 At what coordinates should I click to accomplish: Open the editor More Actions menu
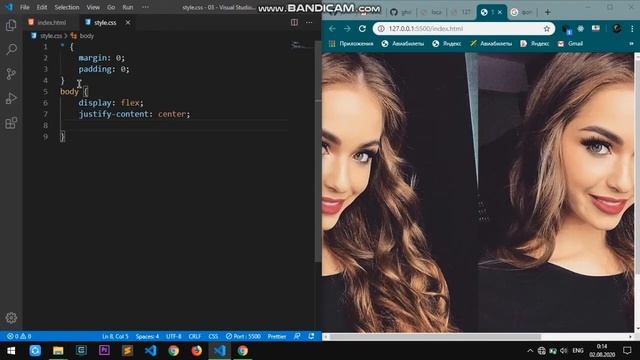[x=309, y=22]
